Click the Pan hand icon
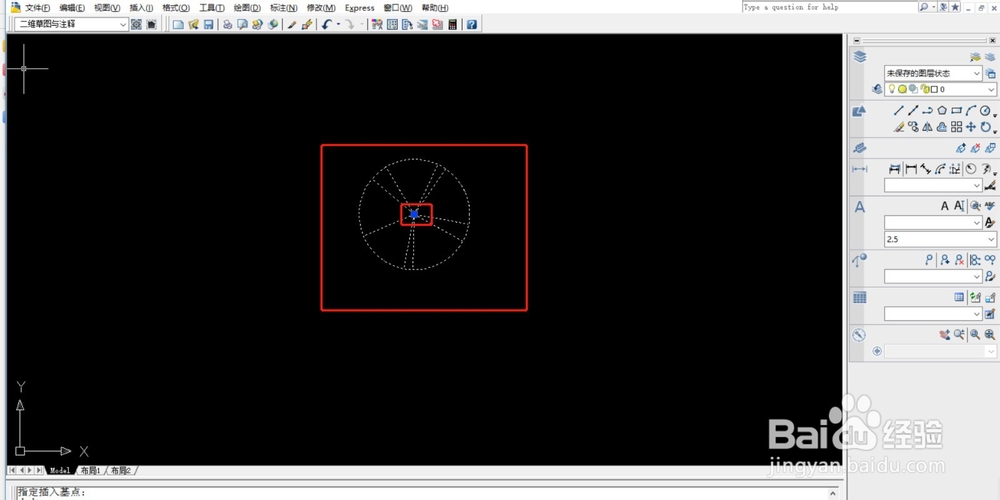The height and width of the screenshot is (500, 1000). click(945, 334)
